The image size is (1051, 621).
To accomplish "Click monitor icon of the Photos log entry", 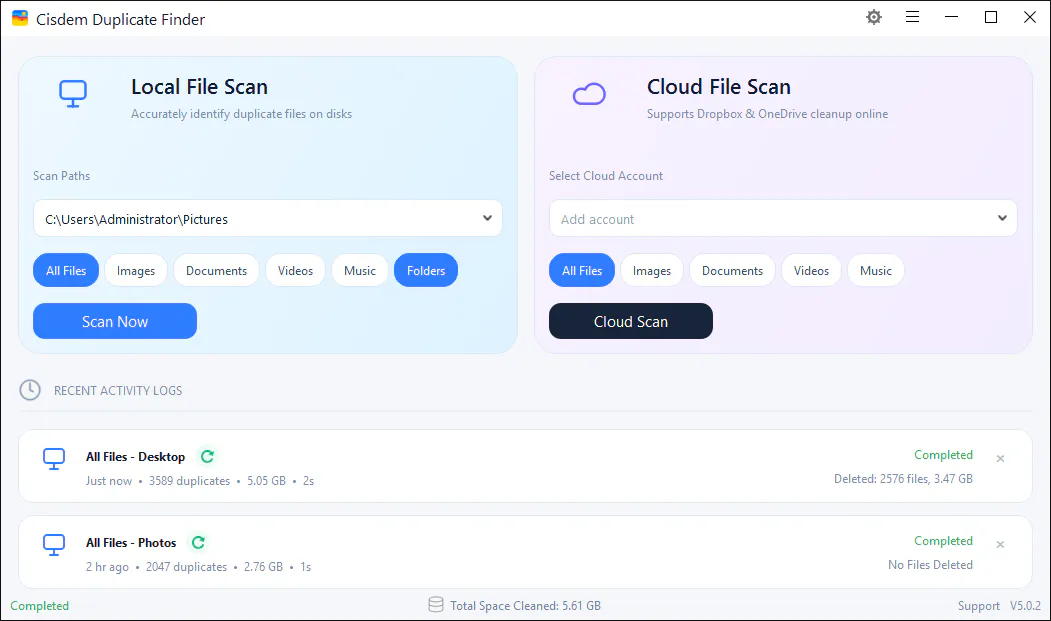I will [x=54, y=545].
